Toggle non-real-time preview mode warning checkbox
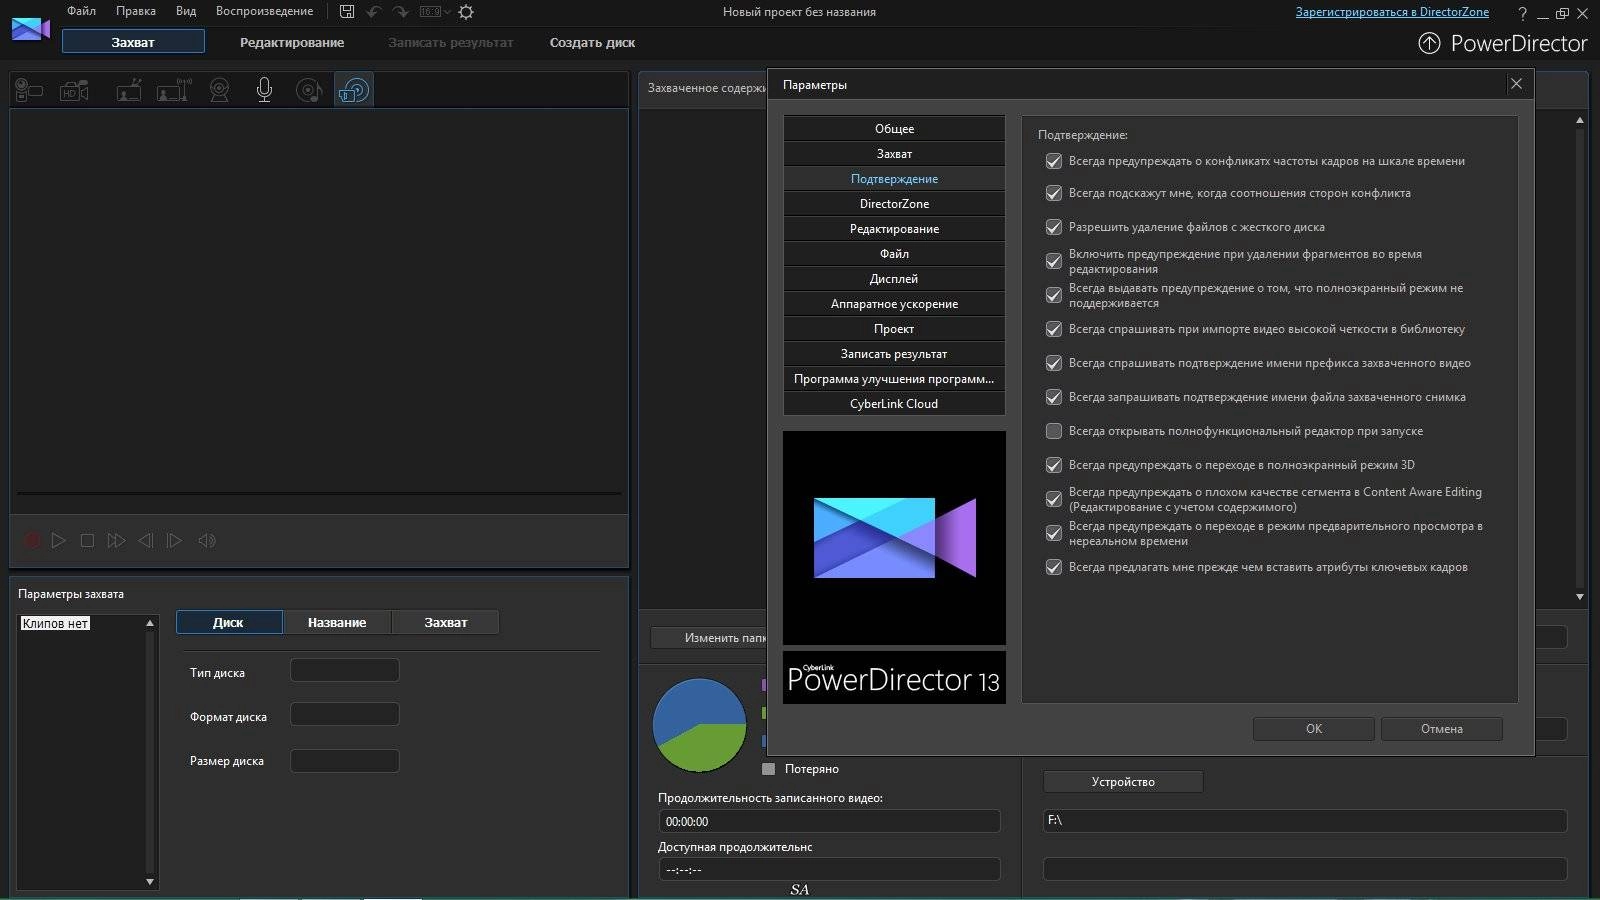The width and height of the screenshot is (1600, 900). pyautogui.click(x=1053, y=533)
